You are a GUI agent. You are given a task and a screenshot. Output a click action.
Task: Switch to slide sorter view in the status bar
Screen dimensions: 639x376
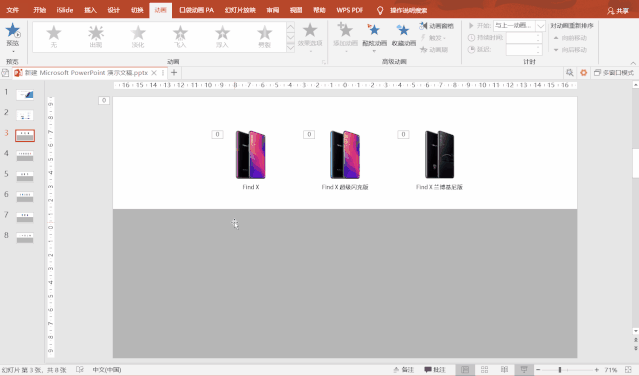485,369
